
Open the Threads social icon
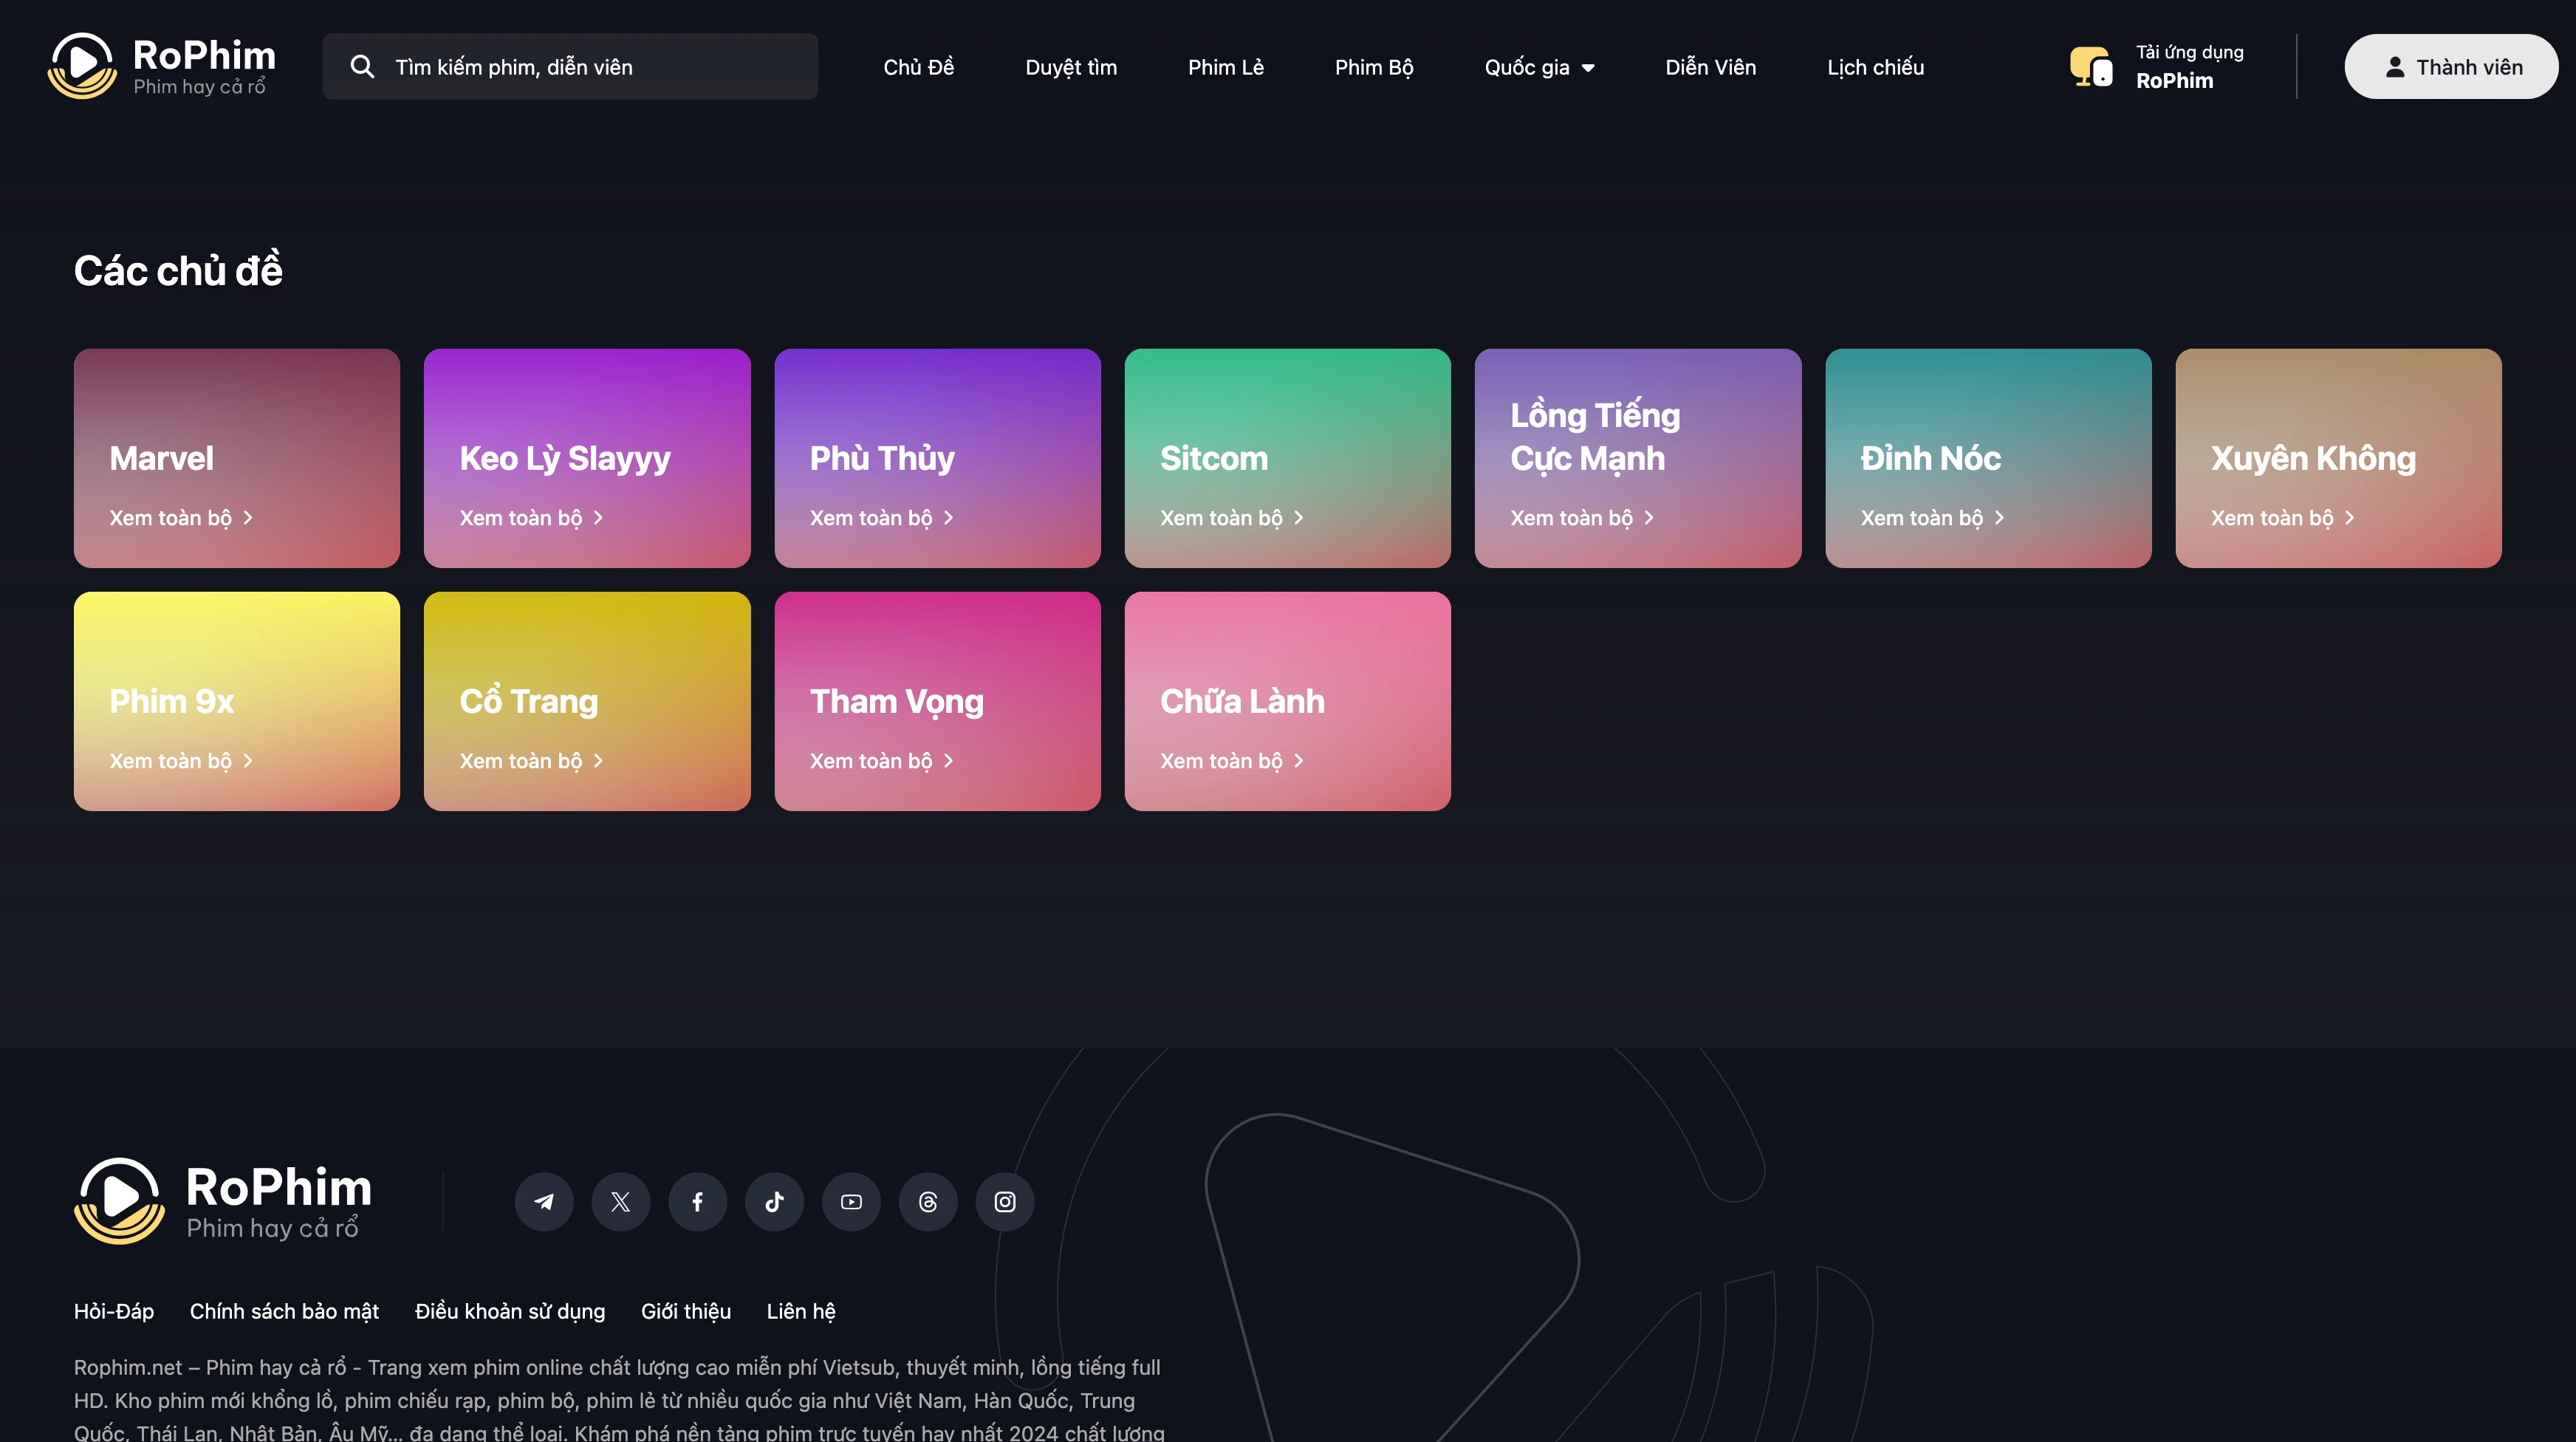(928, 1201)
